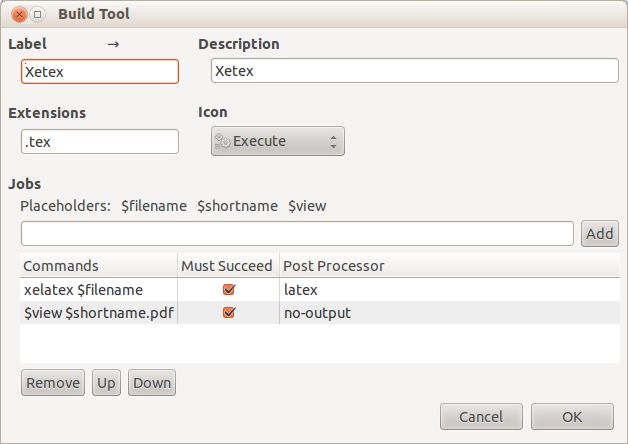Click the Commands column header
This screenshot has height=444, width=628.
point(98,265)
